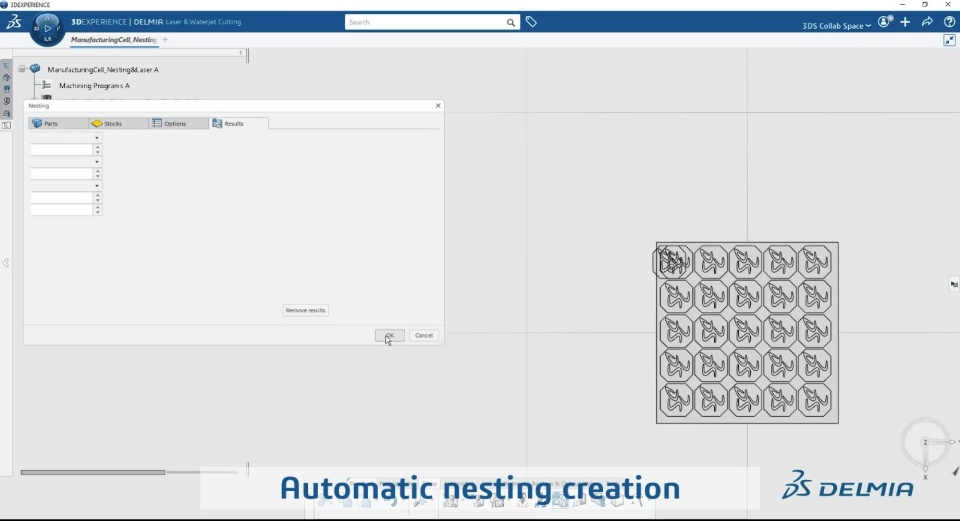Click the blue cube icon on Parts tab
Image resolution: width=960 pixels, height=521 pixels.
pyautogui.click(x=37, y=123)
